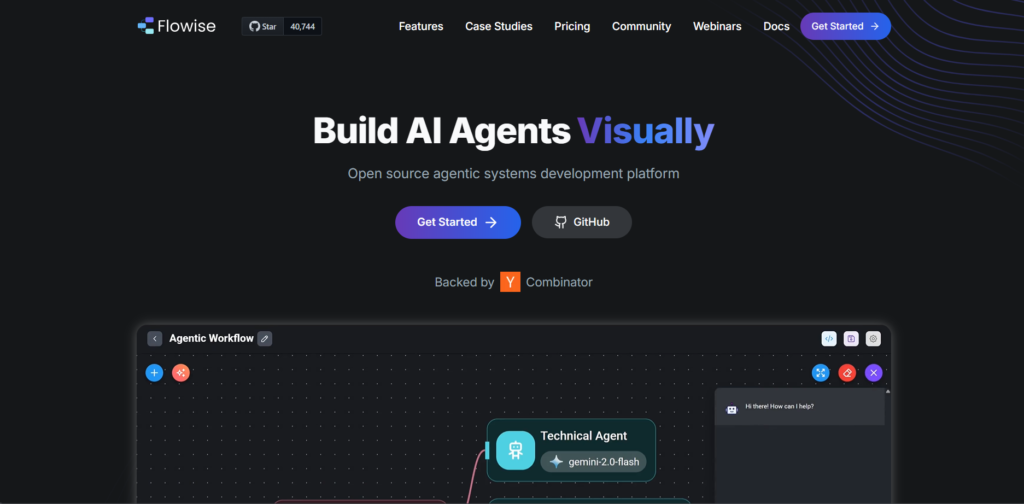Save the workflow with save icon
This screenshot has width=1024, height=504.
851,338
